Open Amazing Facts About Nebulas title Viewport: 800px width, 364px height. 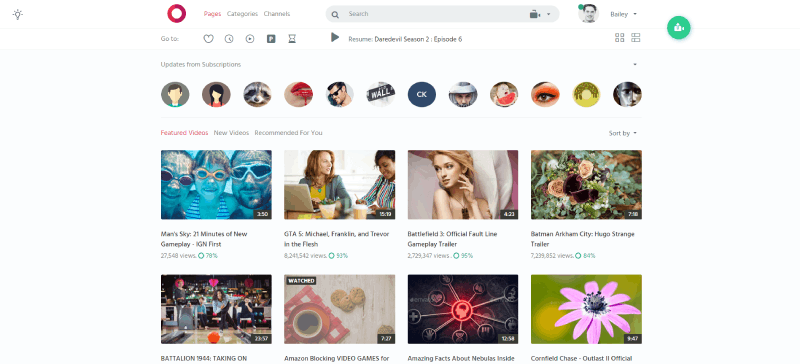pyautogui.click(x=461, y=359)
